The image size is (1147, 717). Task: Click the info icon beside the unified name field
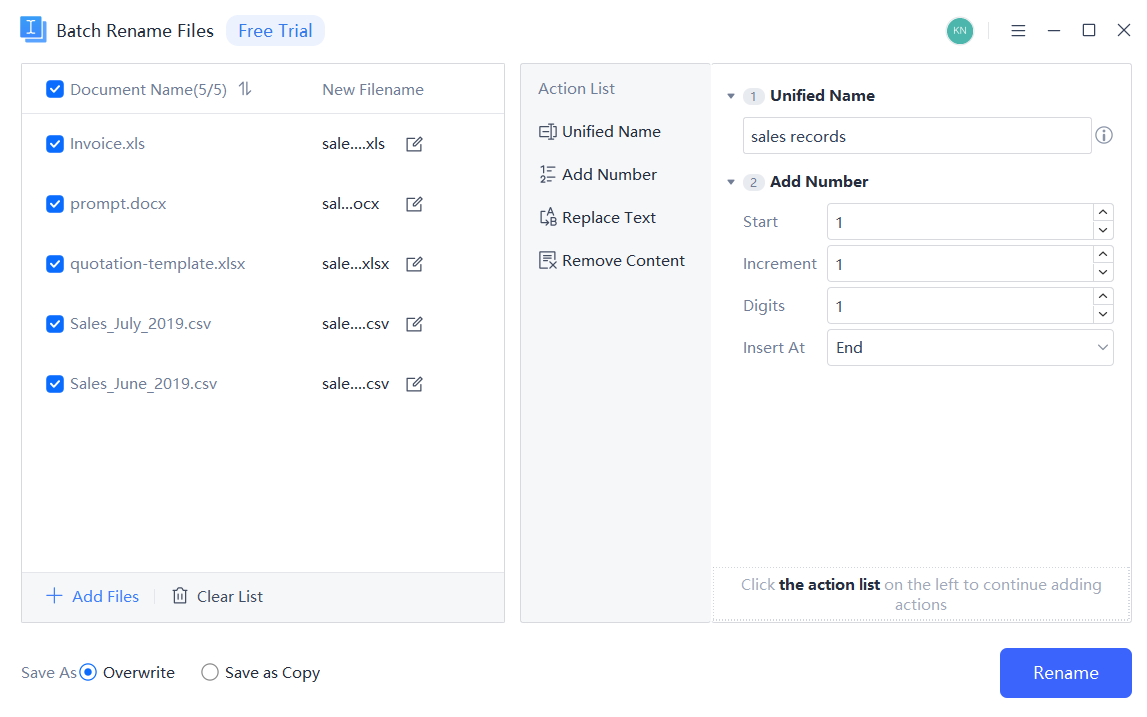tap(1104, 136)
